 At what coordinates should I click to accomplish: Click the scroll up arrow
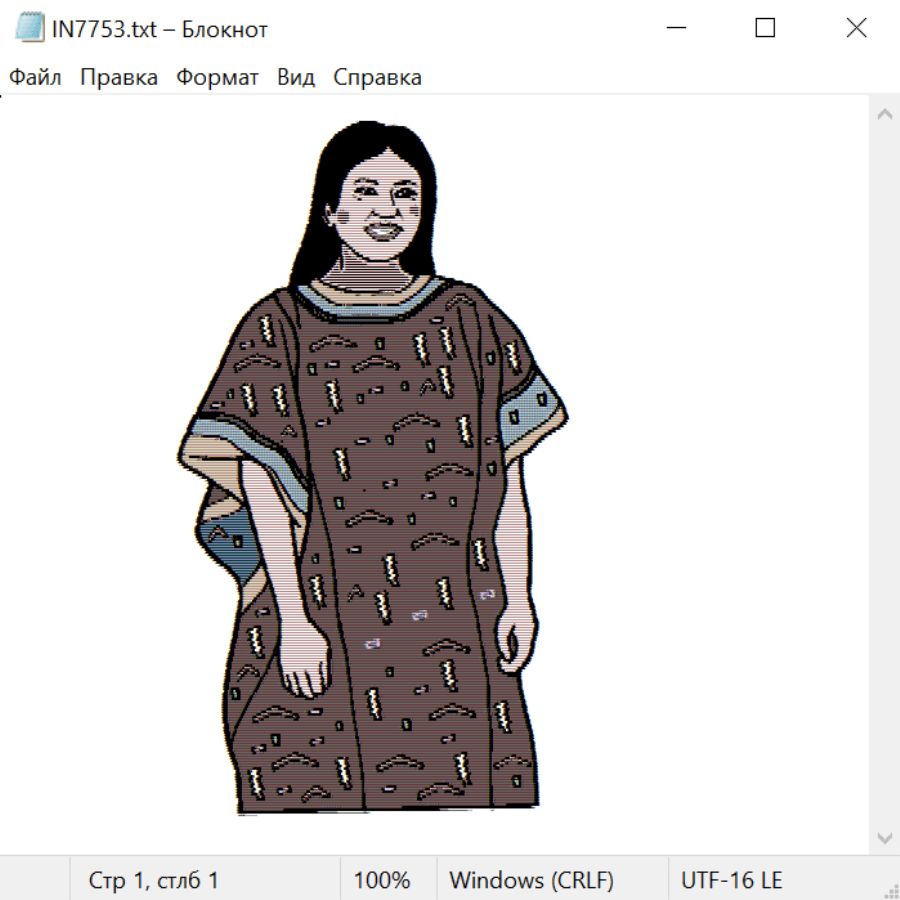884,115
